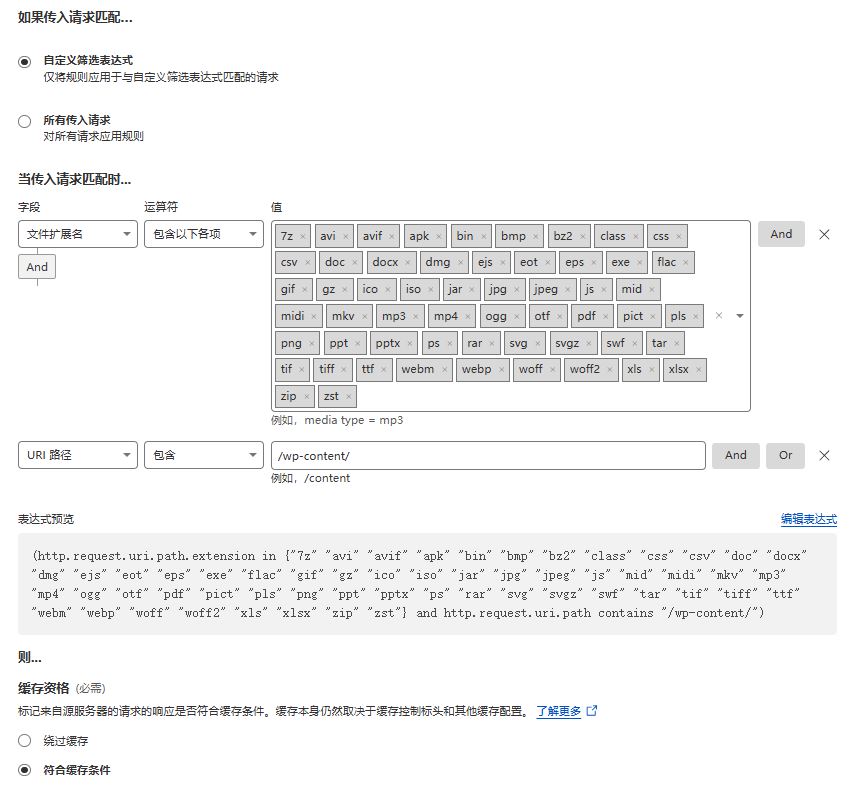Click the /wp-content/ value input field

click(x=488, y=455)
